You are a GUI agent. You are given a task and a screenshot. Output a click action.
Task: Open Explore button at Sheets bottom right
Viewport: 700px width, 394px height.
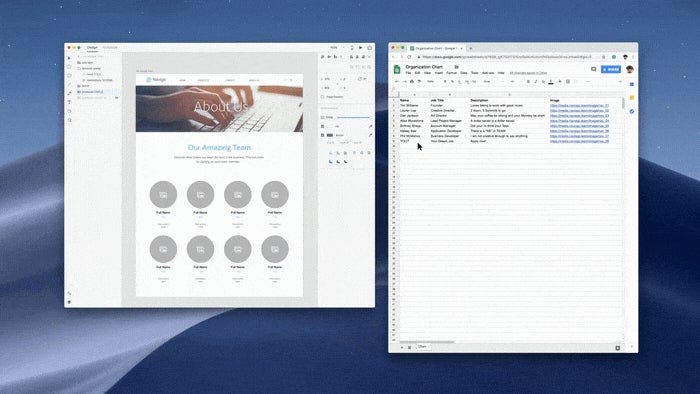pos(618,347)
